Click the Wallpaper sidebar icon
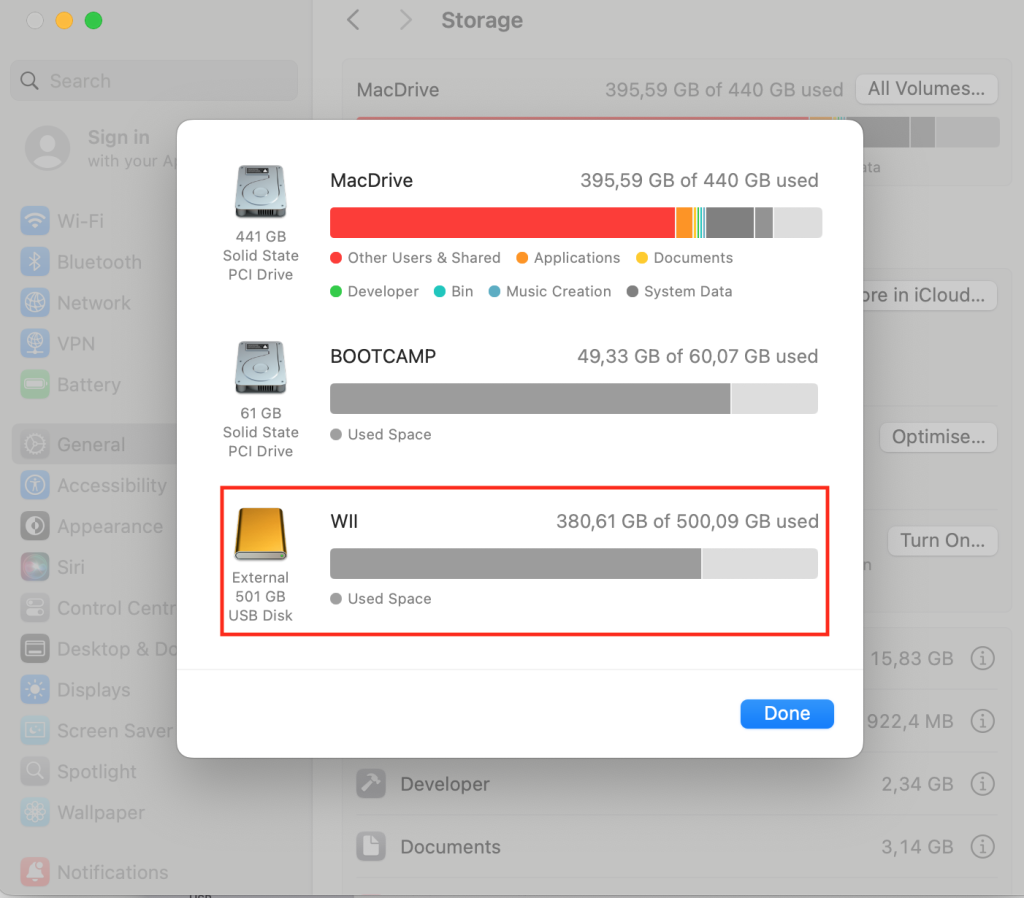The width and height of the screenshot is (1024, 898). coord(35,812)
